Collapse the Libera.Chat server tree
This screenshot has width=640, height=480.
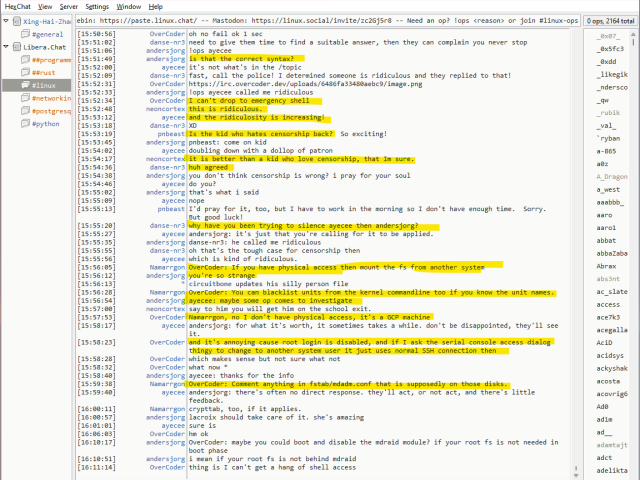6,46
